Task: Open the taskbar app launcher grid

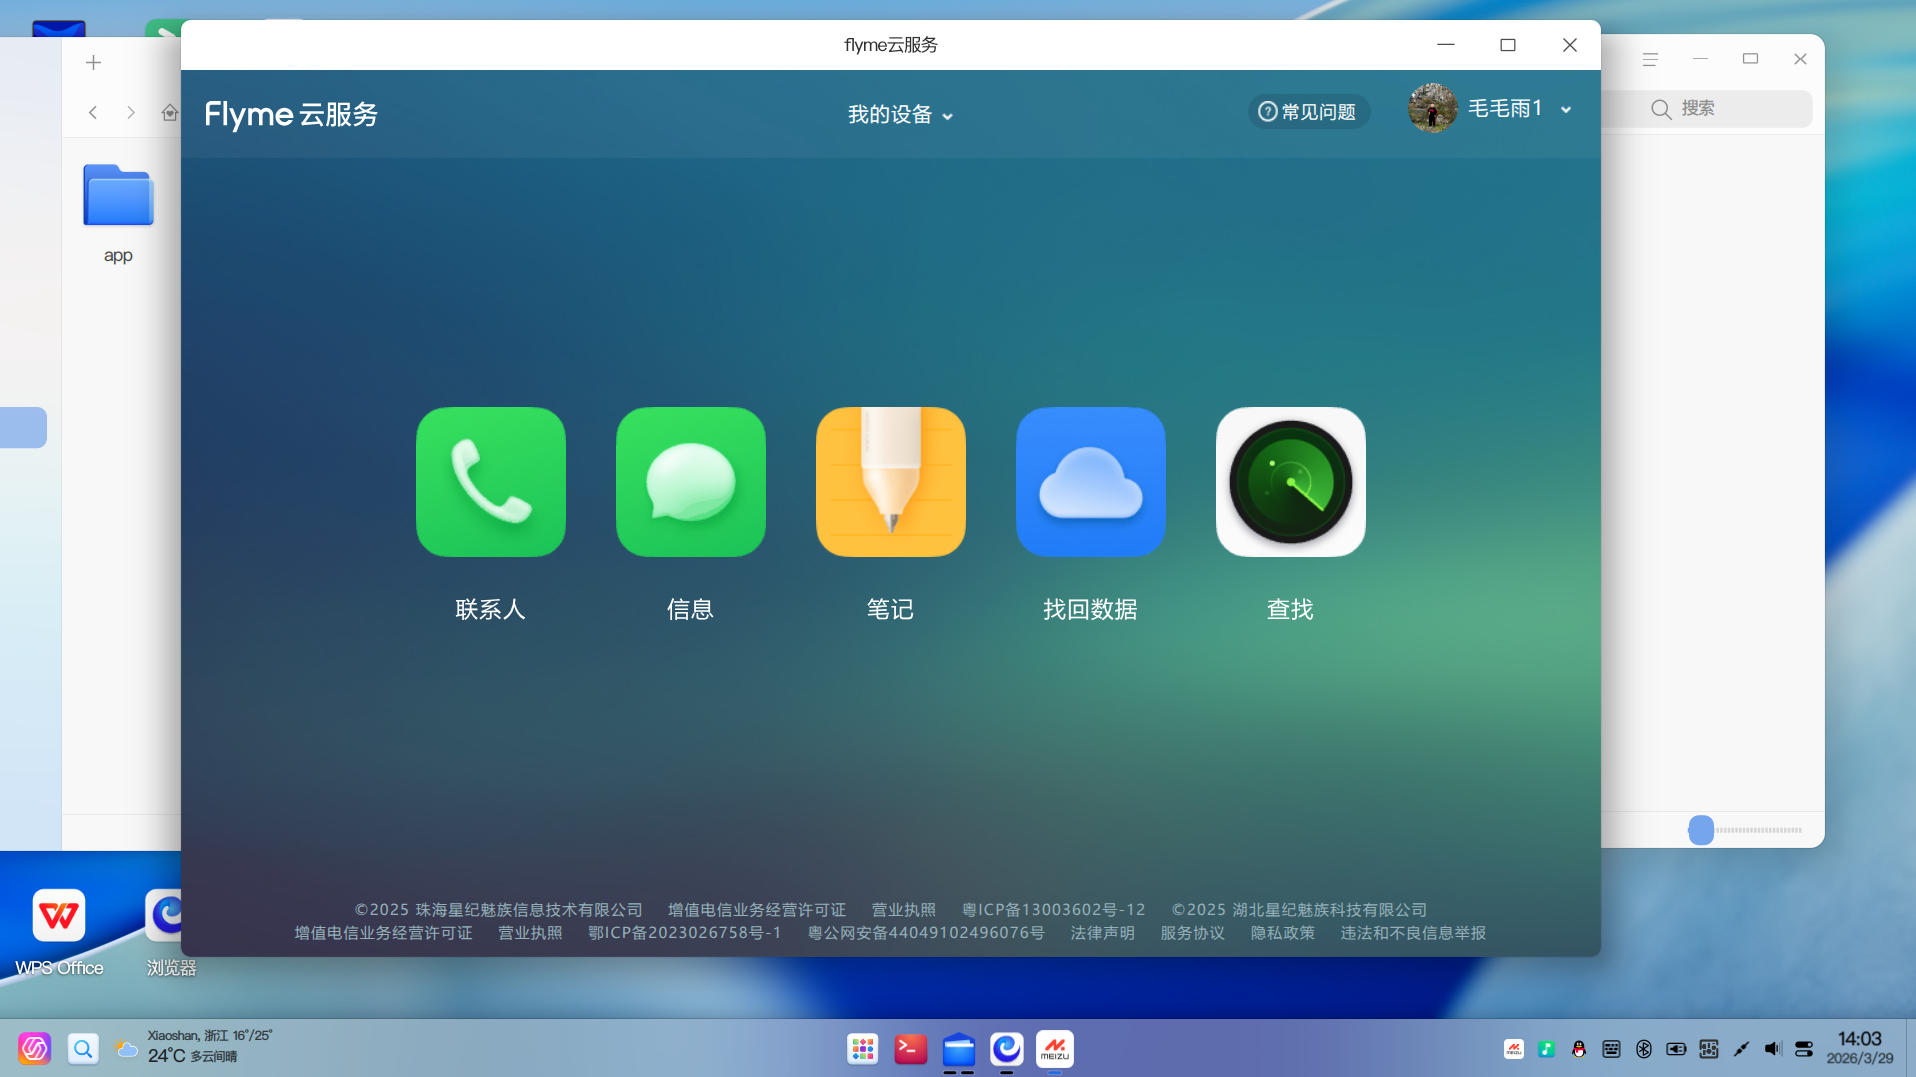Action: point(862,1049)
